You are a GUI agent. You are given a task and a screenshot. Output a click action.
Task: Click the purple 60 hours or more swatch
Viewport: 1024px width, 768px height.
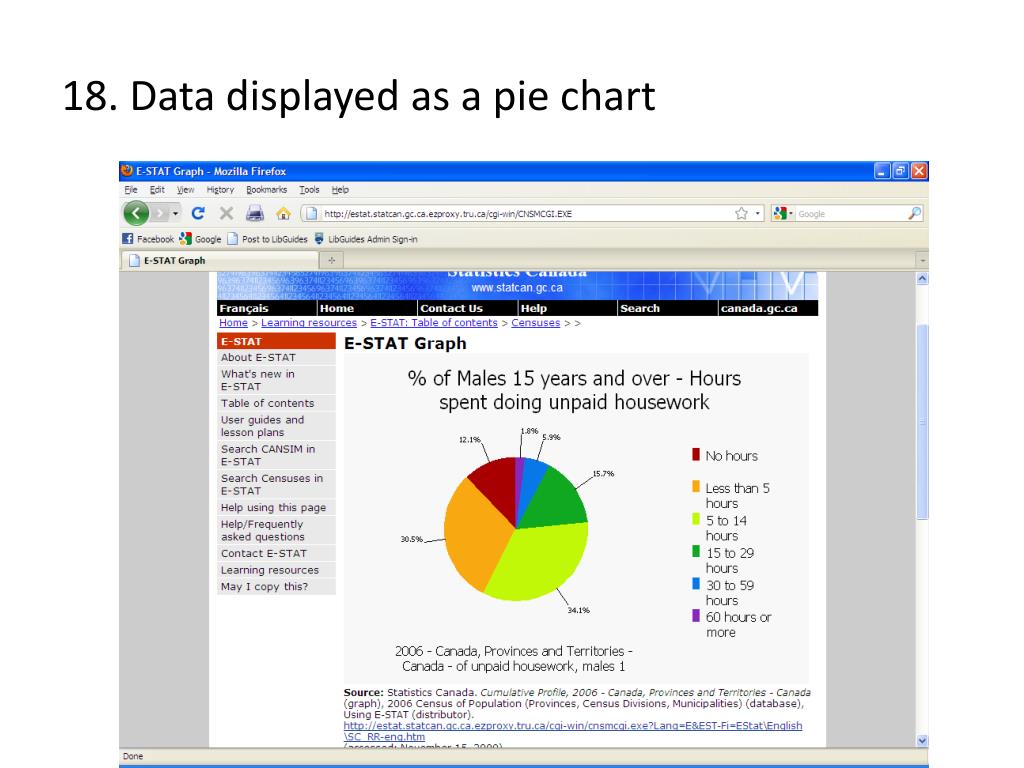[696, 616]
